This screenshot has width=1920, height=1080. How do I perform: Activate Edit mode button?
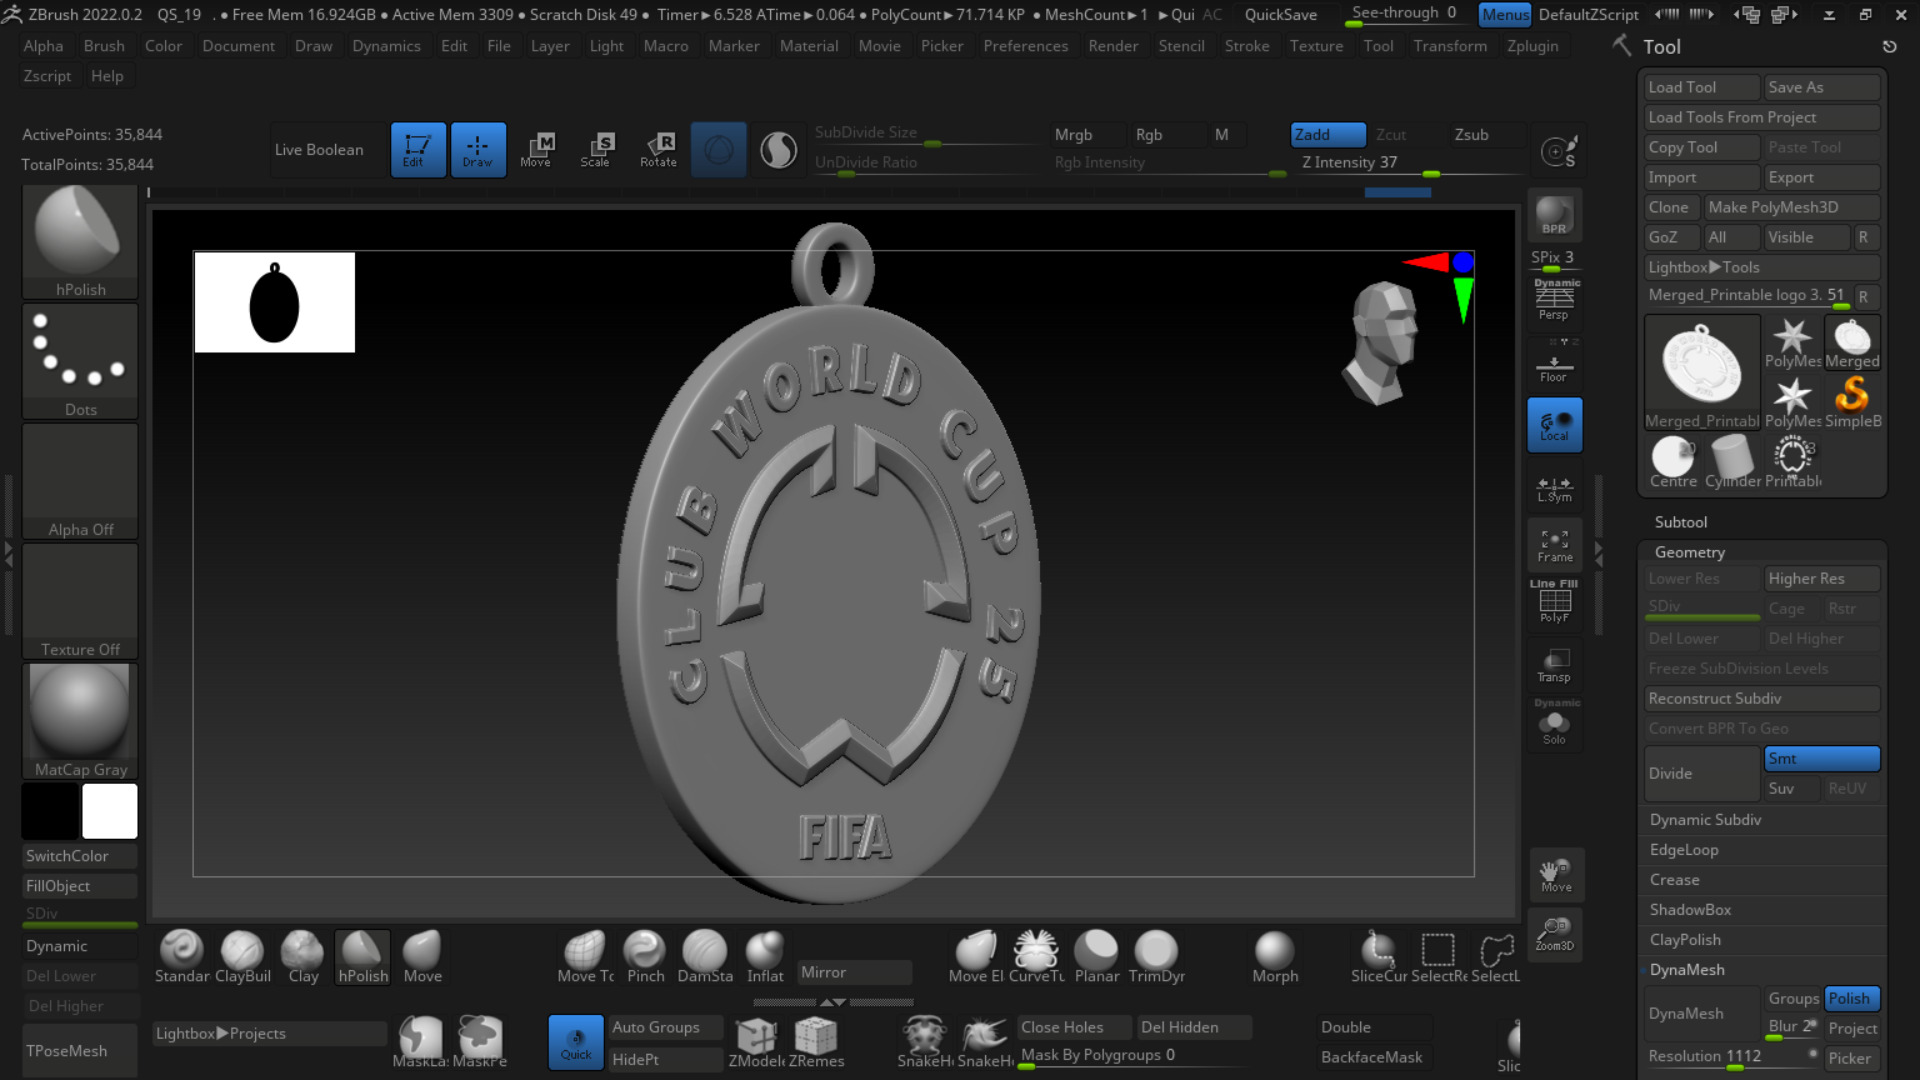coord(418,149)
